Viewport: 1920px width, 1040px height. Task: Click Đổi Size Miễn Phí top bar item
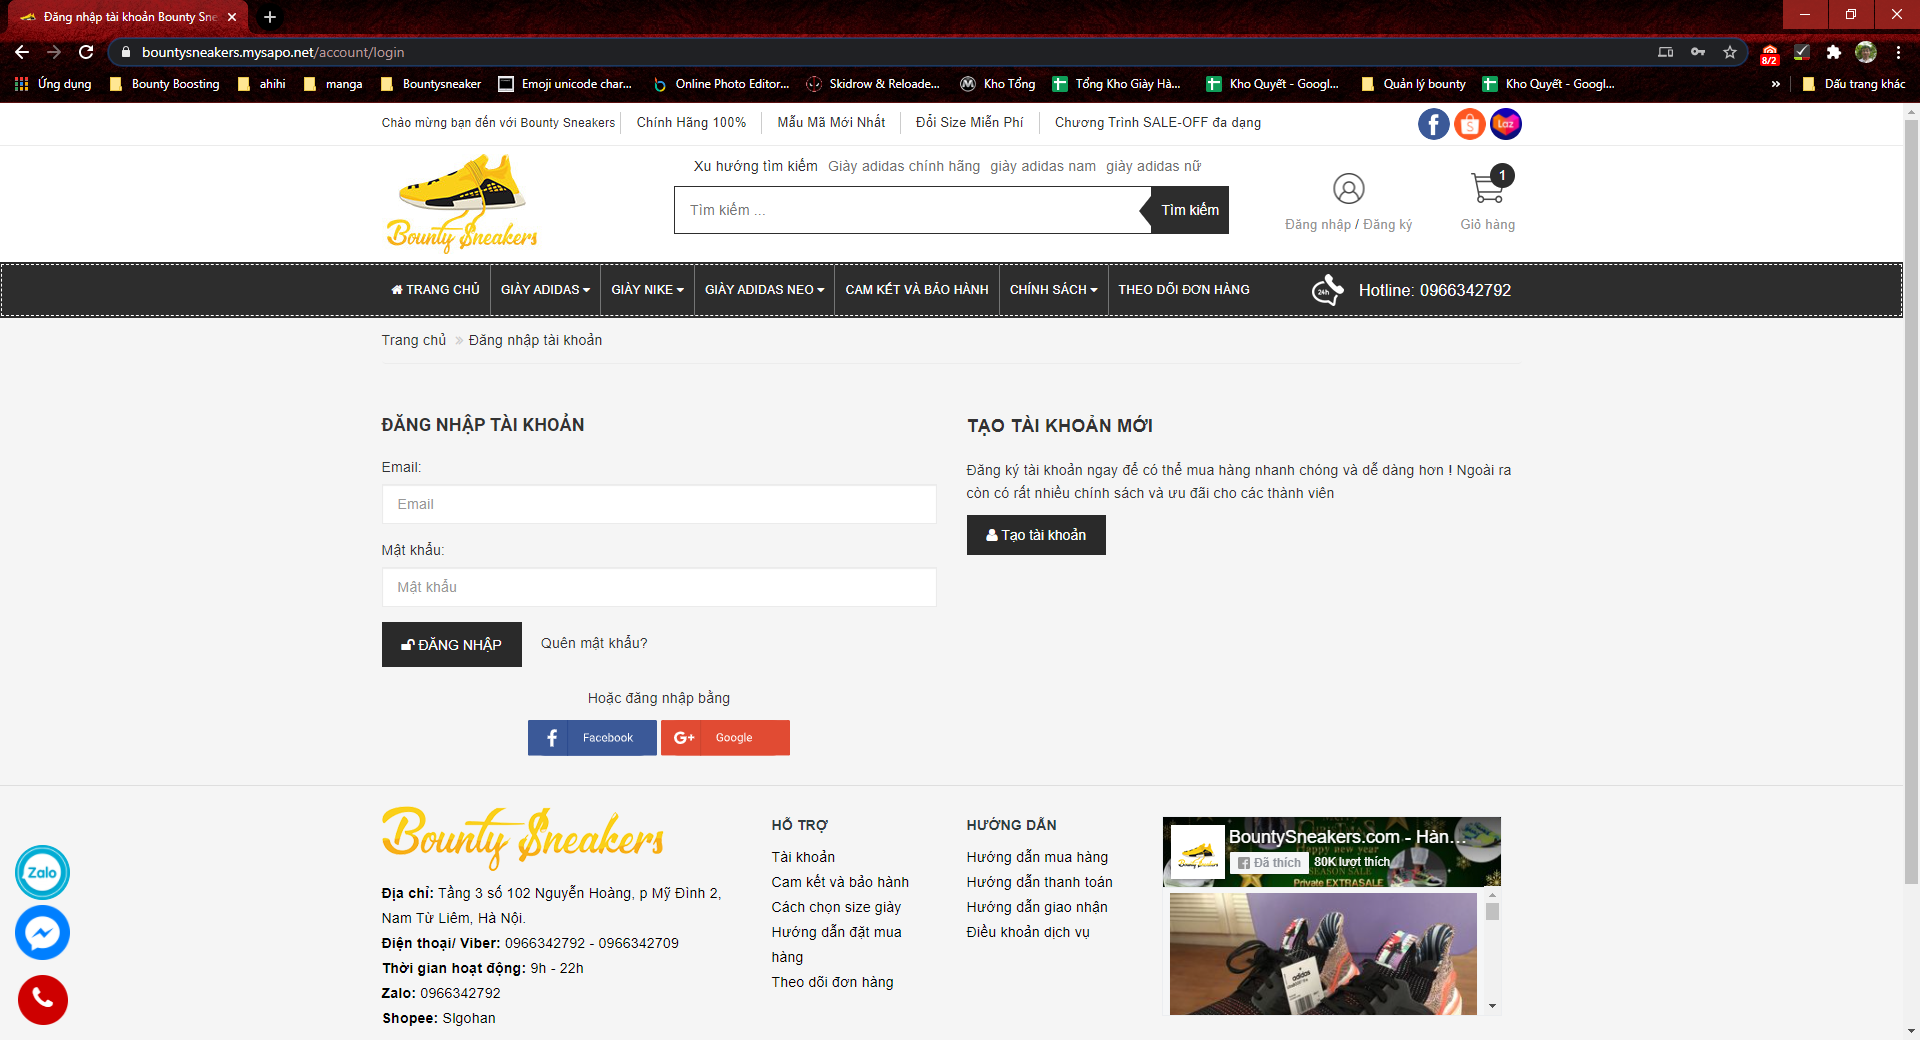point(970,123)
